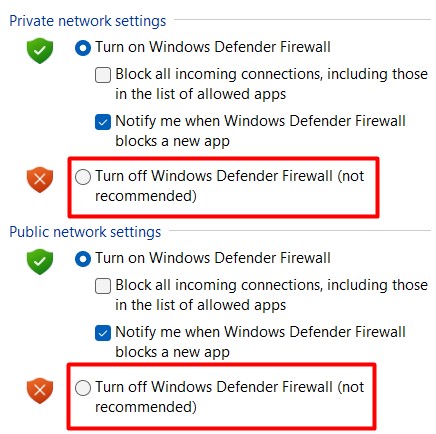436x434 pixels.
Task: Enable Block all incoming connections checkbox for Public
Action: coord(103,286)
